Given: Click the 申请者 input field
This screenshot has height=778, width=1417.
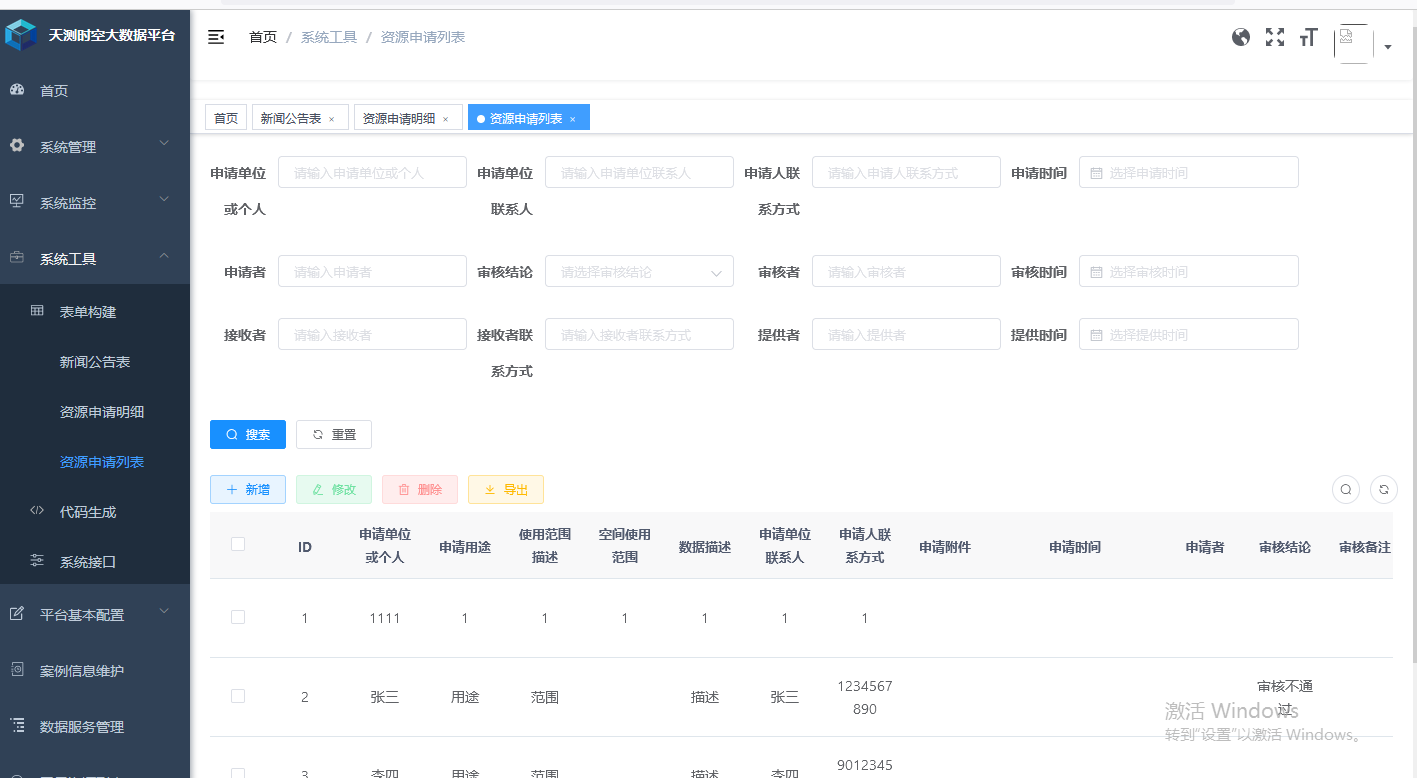Looking at the screenshot, I should point(372,271).
